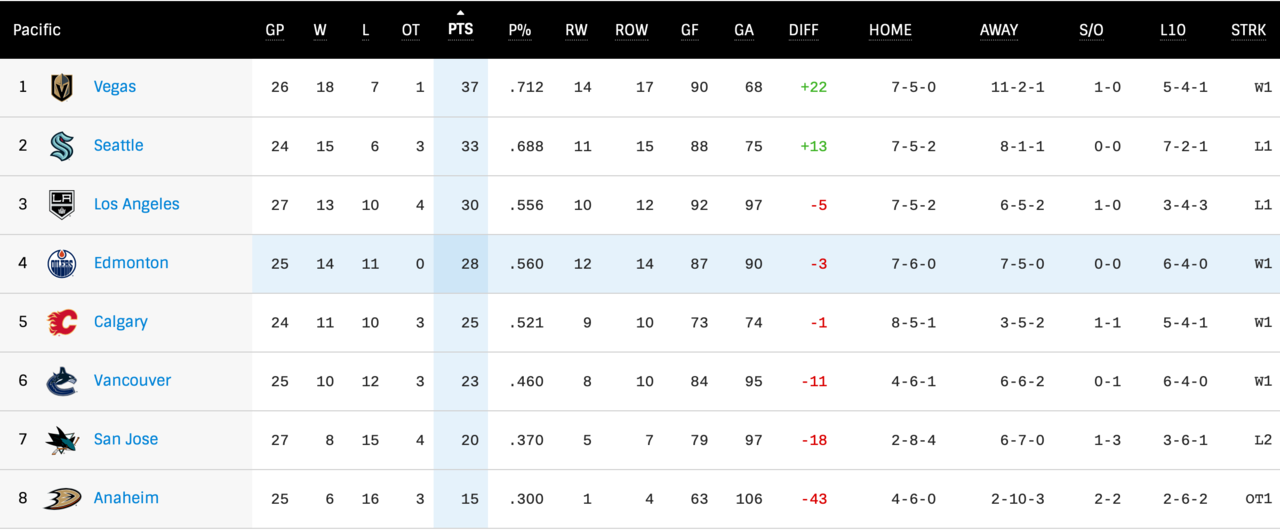
Task: Click the Anaheim Ducks logo
Action: [x=62, y=499]
